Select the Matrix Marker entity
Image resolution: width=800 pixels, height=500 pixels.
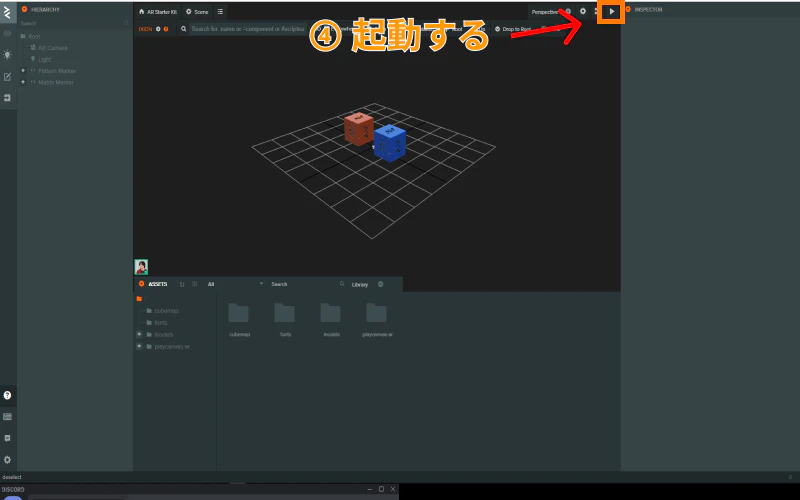pos(56,82)
